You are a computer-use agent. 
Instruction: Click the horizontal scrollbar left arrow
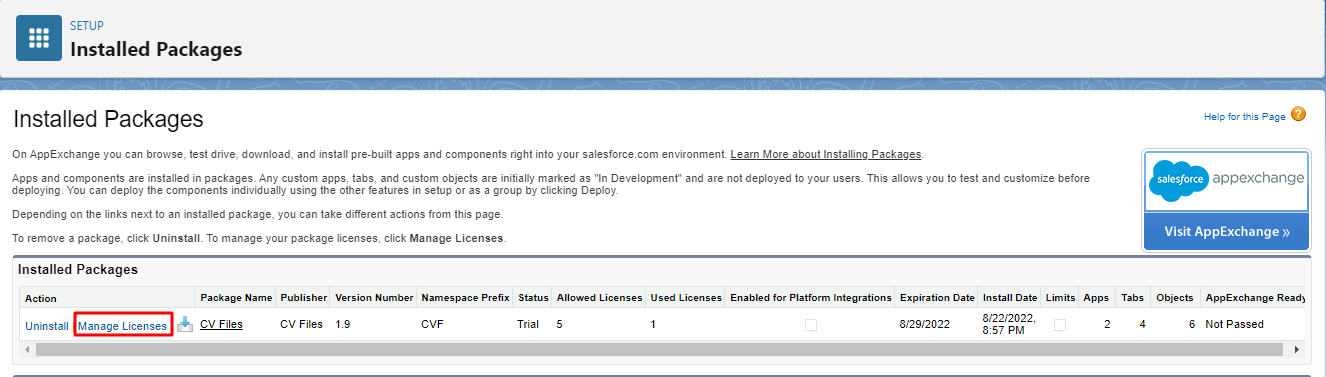coord(27,350)
